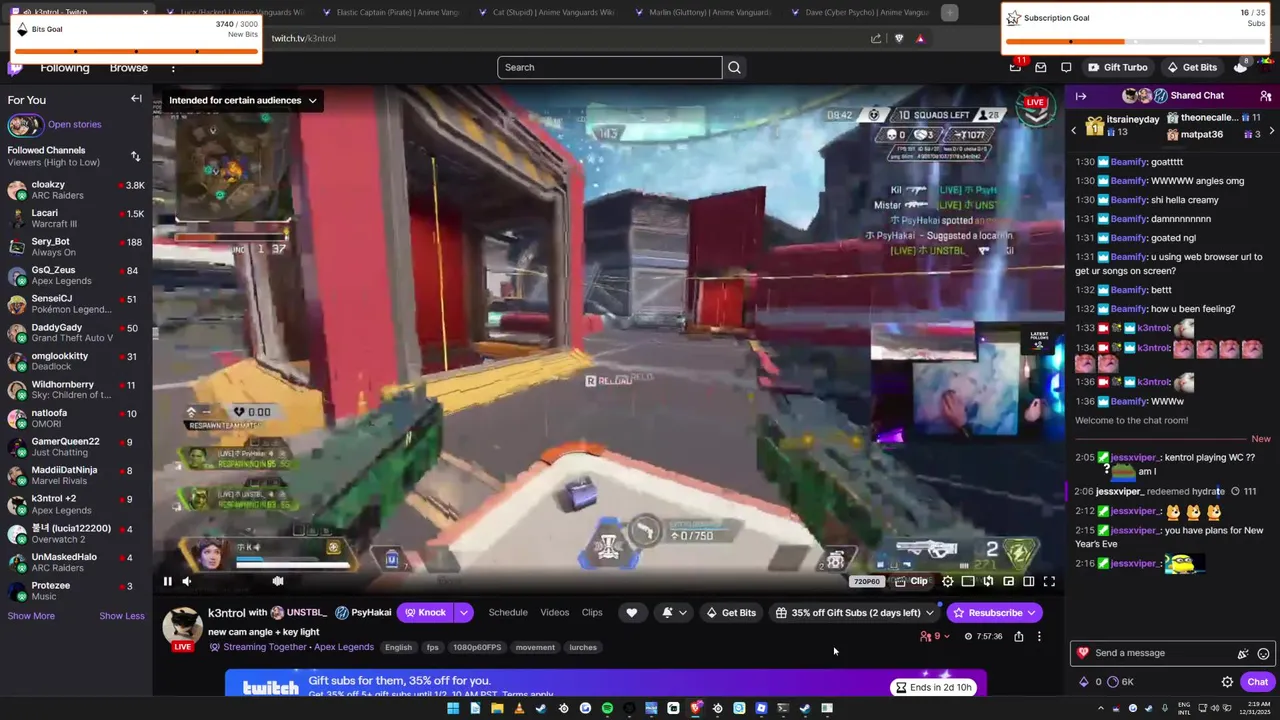Open channel points balance 6K
Screen dimensions: 1280x720
[x=1121, y=682]
